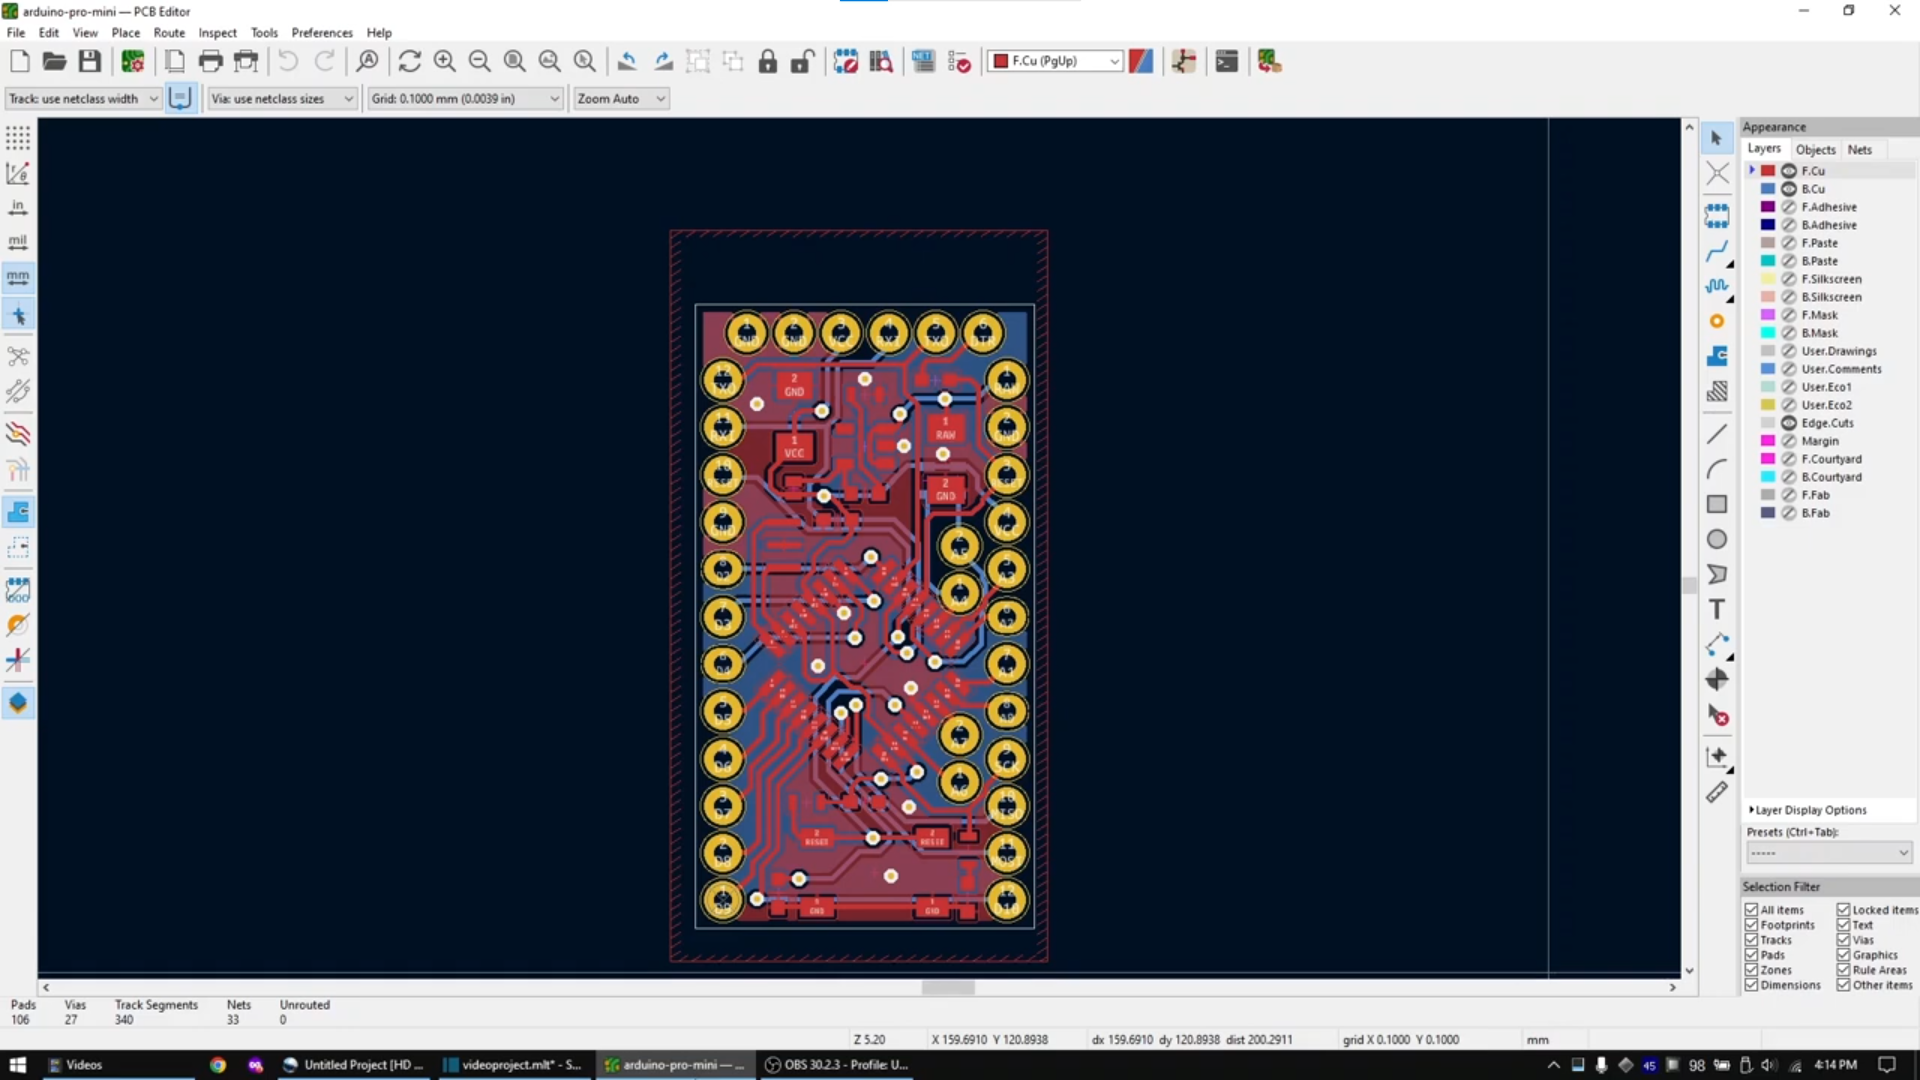Image resolution: width=1920 pixels, height=1080 pixels.
Task: Click the Zoom Out icon
Action: point(479,62)
